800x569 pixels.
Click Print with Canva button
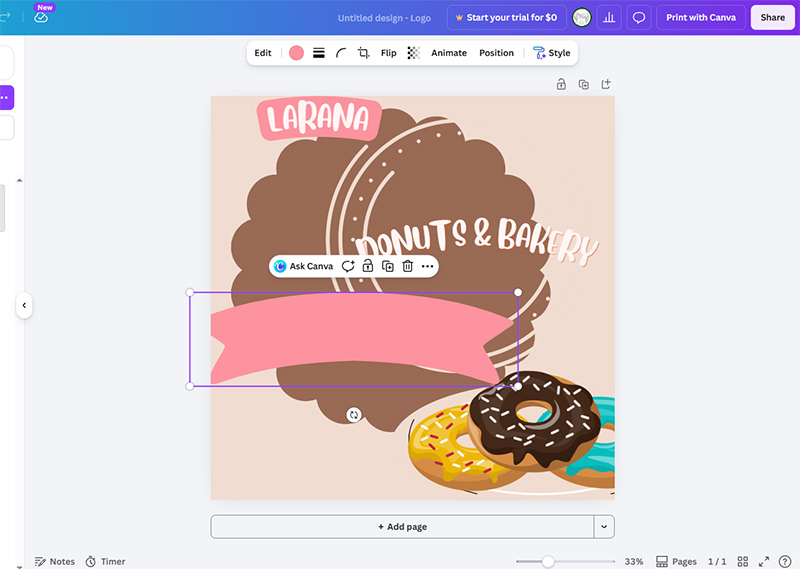[x=701, y=17]
